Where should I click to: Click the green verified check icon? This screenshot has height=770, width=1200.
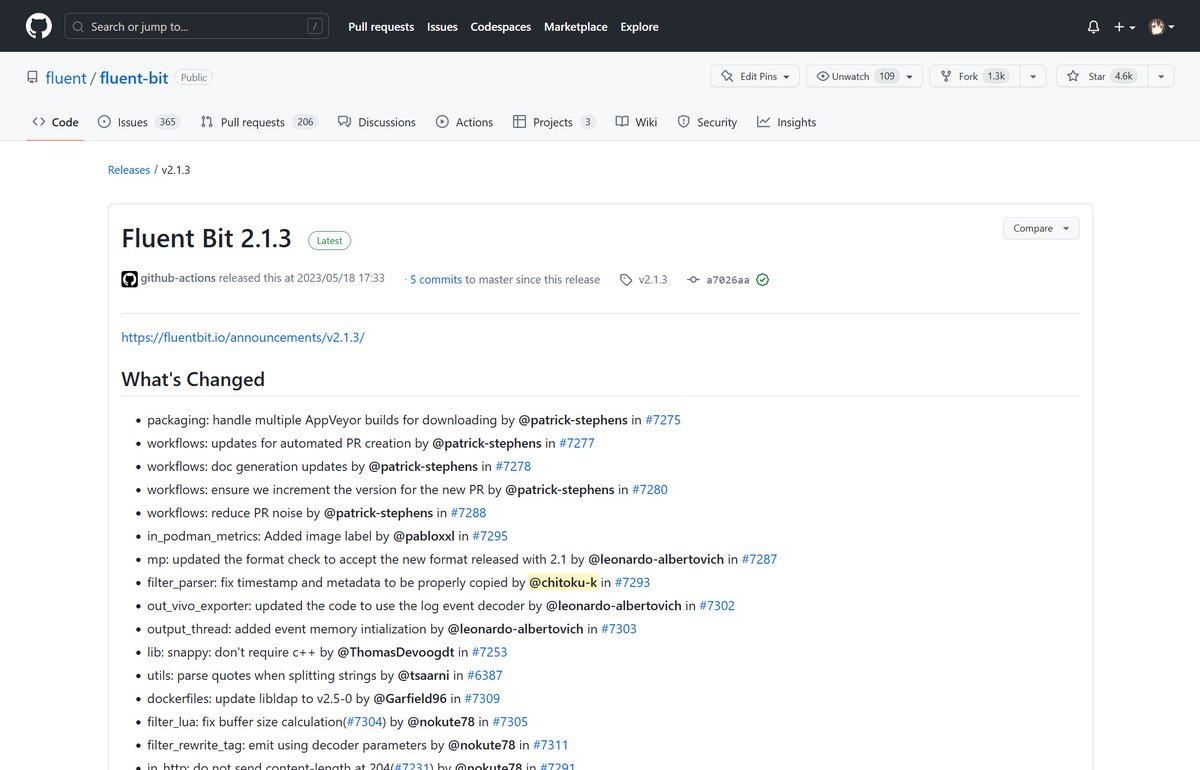coord(763,280)
